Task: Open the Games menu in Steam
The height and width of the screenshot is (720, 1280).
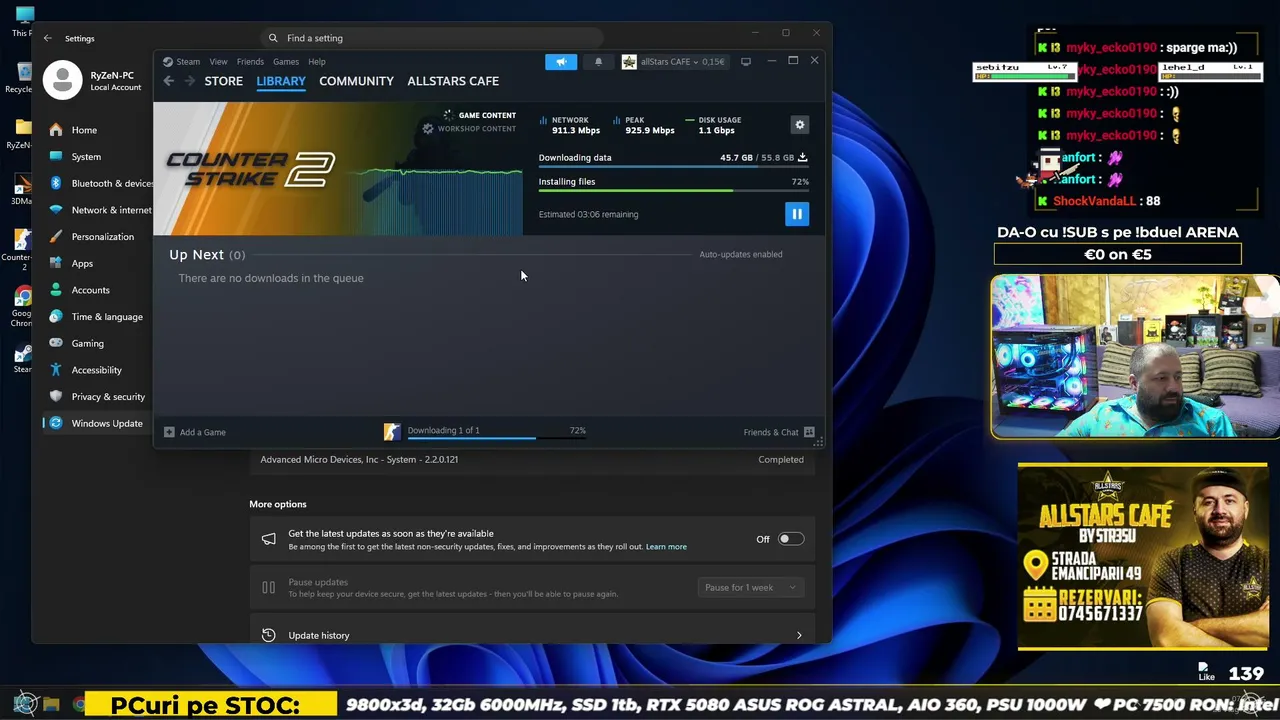Action: tap(286, 62)
